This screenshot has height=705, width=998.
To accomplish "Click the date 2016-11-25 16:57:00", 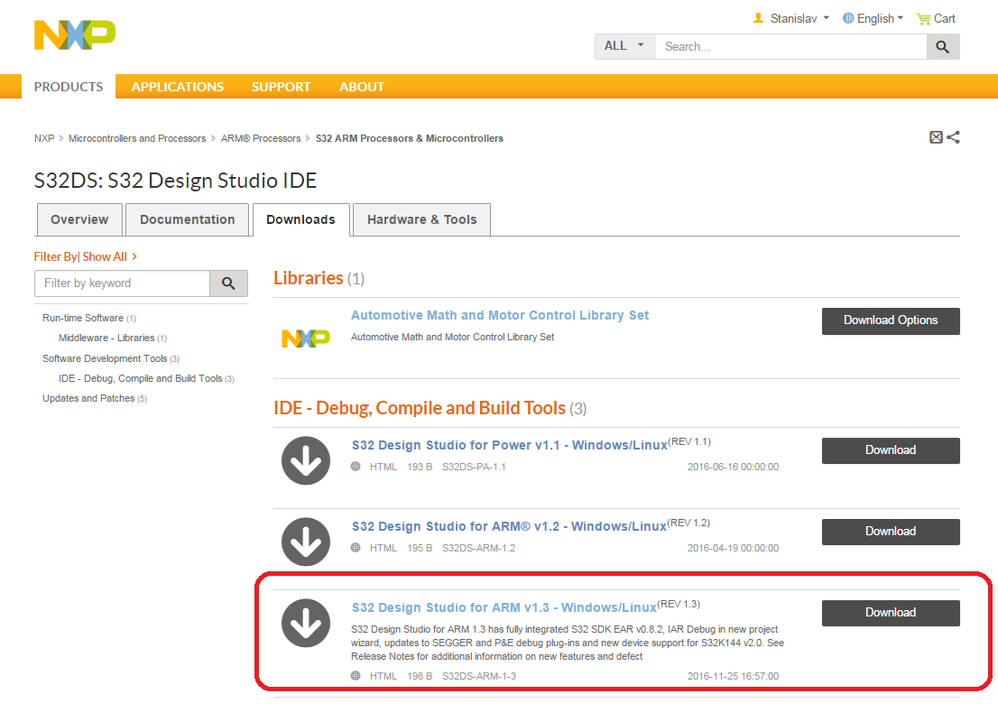I will pos(733,676).
